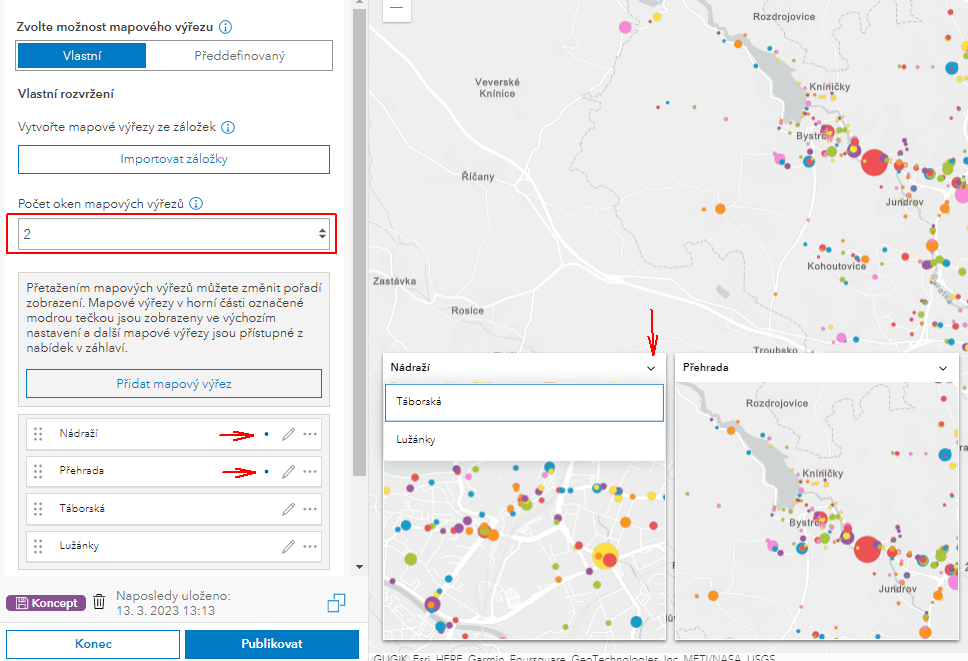Choose Táborská from the dropdown list
This screenshot has height=661, width=968.
524,402
